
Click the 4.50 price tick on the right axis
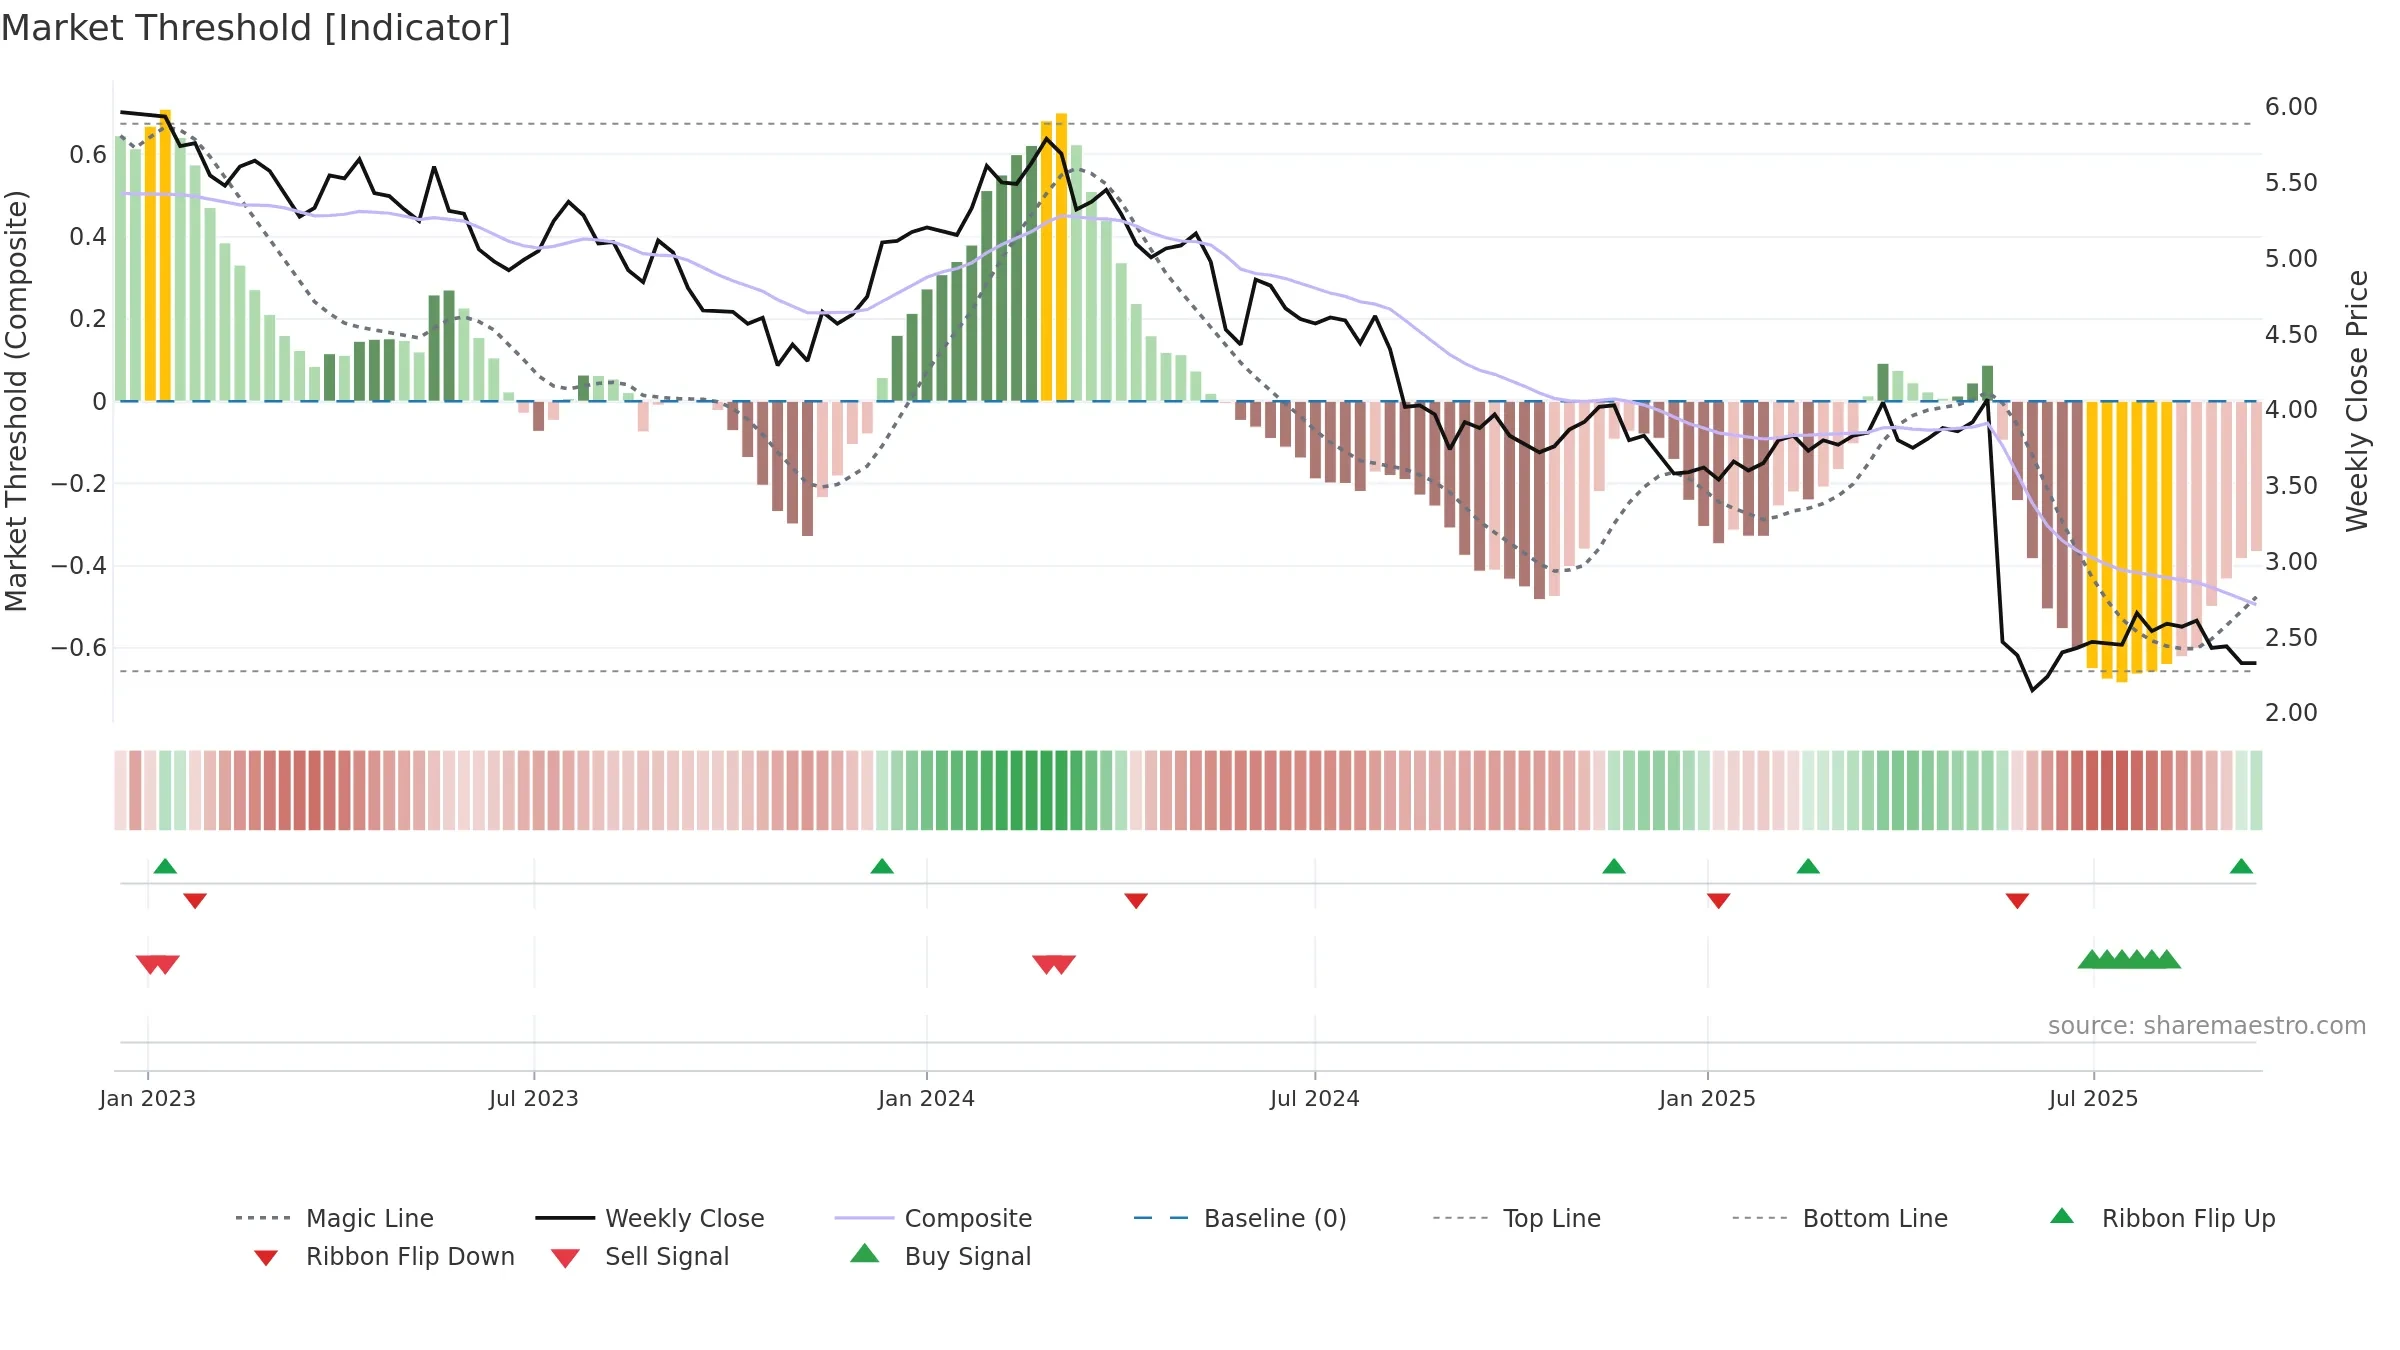point(2291,335)
